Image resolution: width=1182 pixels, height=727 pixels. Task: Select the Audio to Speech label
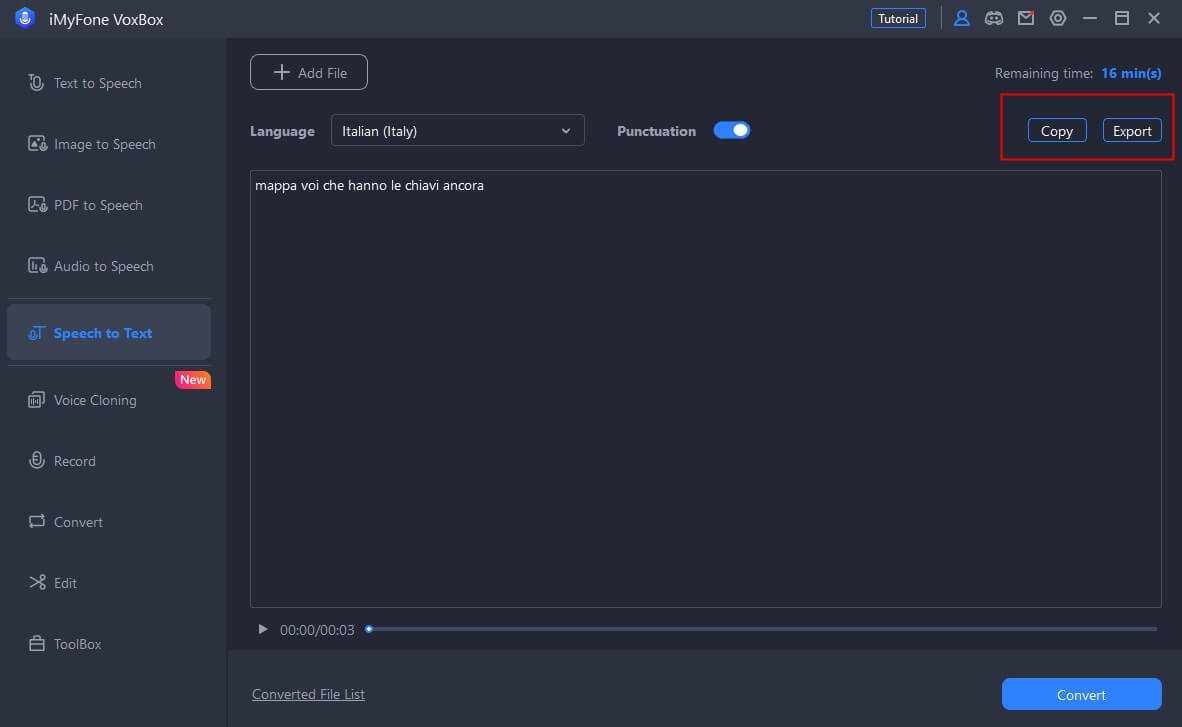pyautogui.click(x=103, y=266)
